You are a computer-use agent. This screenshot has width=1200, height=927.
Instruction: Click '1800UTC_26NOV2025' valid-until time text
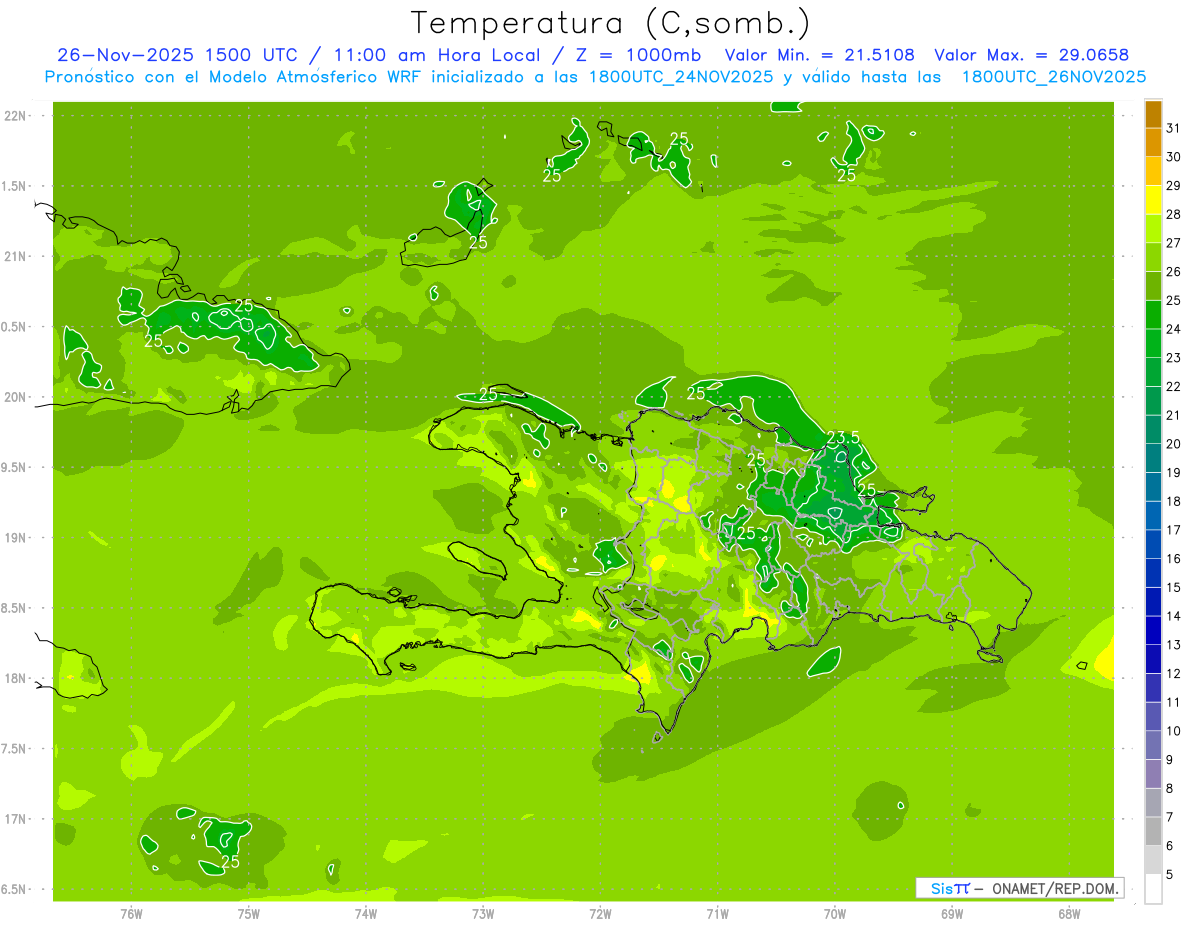[x=1054, y=77]
